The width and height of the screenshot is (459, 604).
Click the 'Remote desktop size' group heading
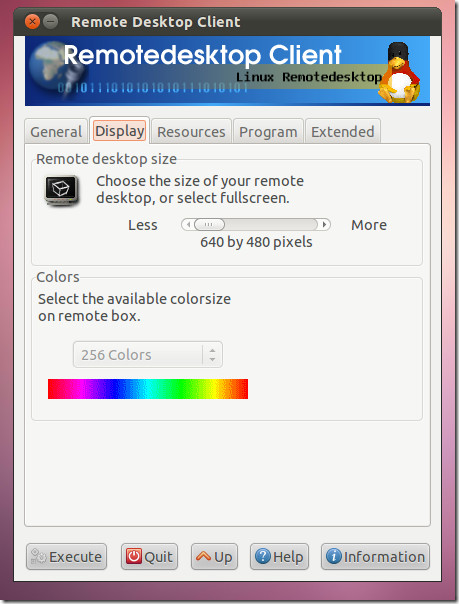point(106,159)
